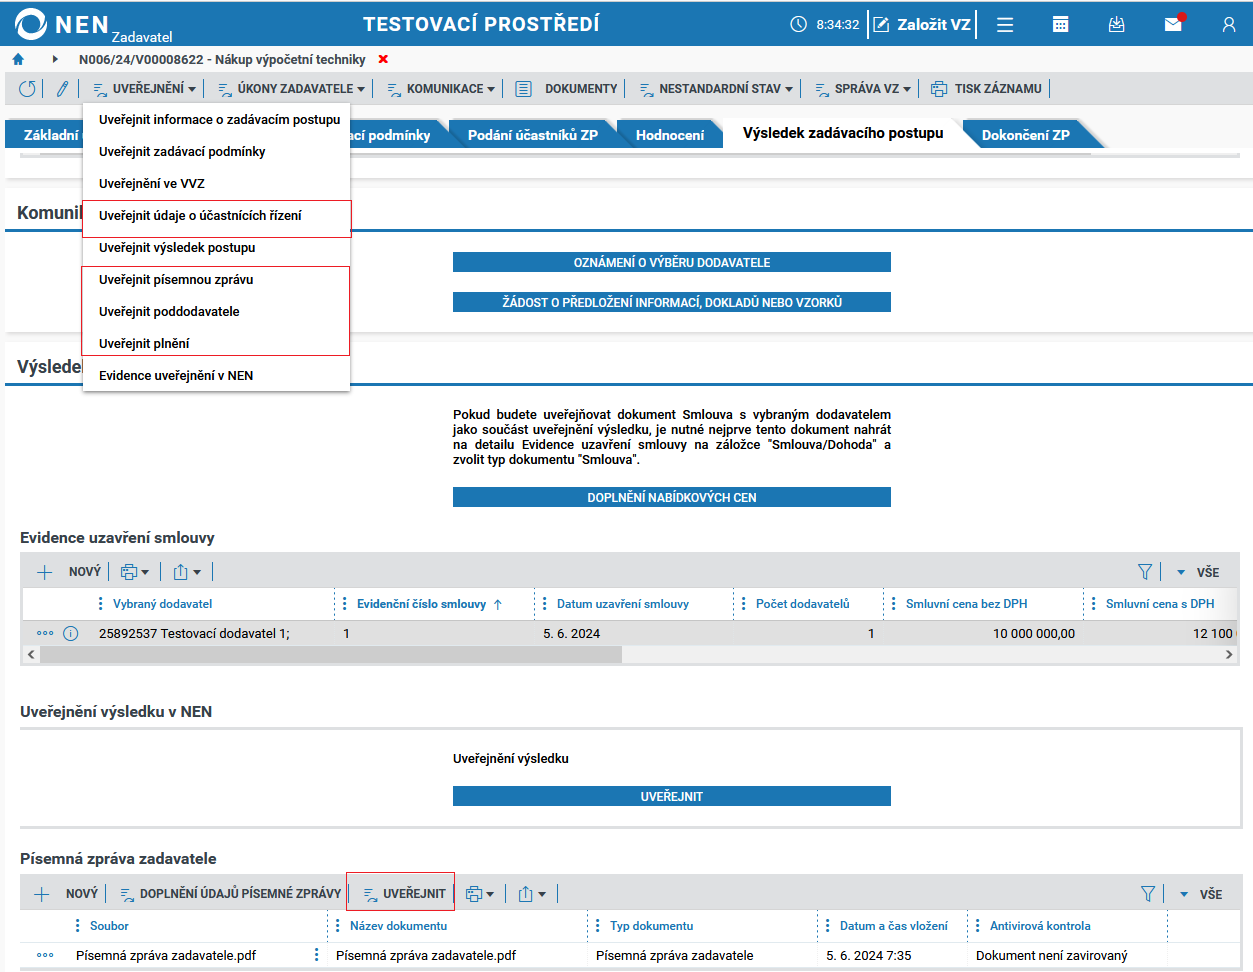
Task: Open export dropdown in Evidence uzavření smlouvy toolbar
Action: pyautogui.click(x=187, y=572)
